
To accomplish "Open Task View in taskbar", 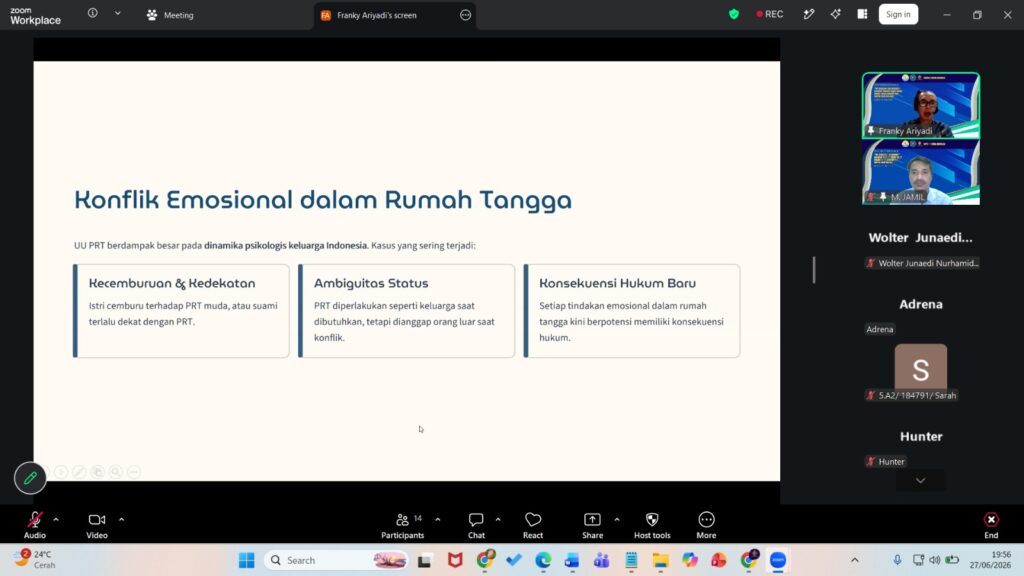I will (424, 560).
